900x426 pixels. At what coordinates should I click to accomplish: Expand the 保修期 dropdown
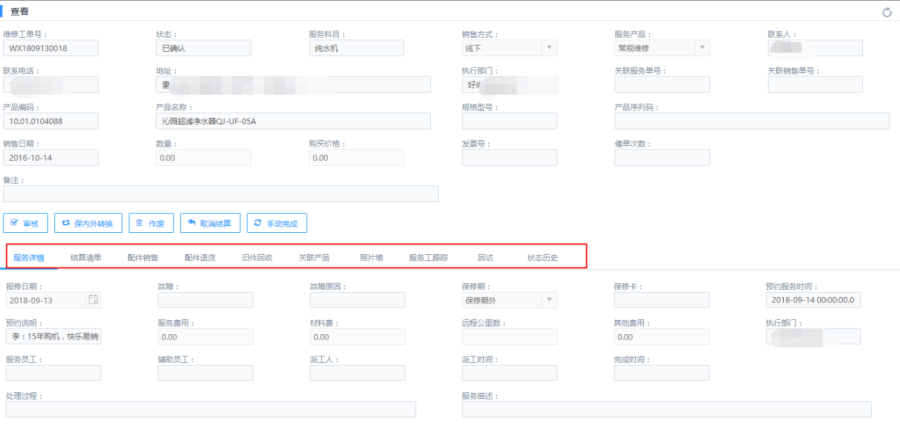(549, 300)
